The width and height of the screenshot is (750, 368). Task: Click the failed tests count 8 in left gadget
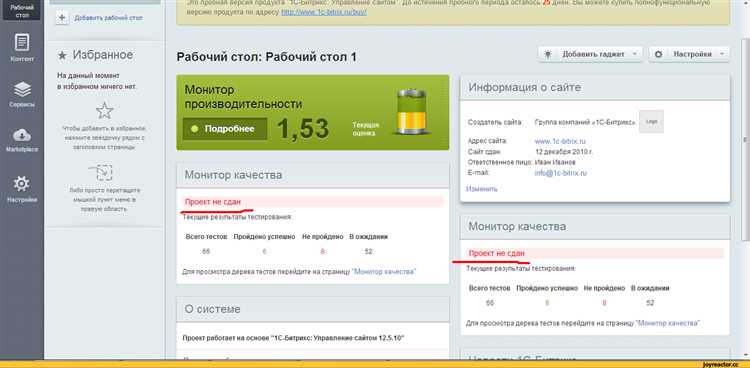coord(322,251)
